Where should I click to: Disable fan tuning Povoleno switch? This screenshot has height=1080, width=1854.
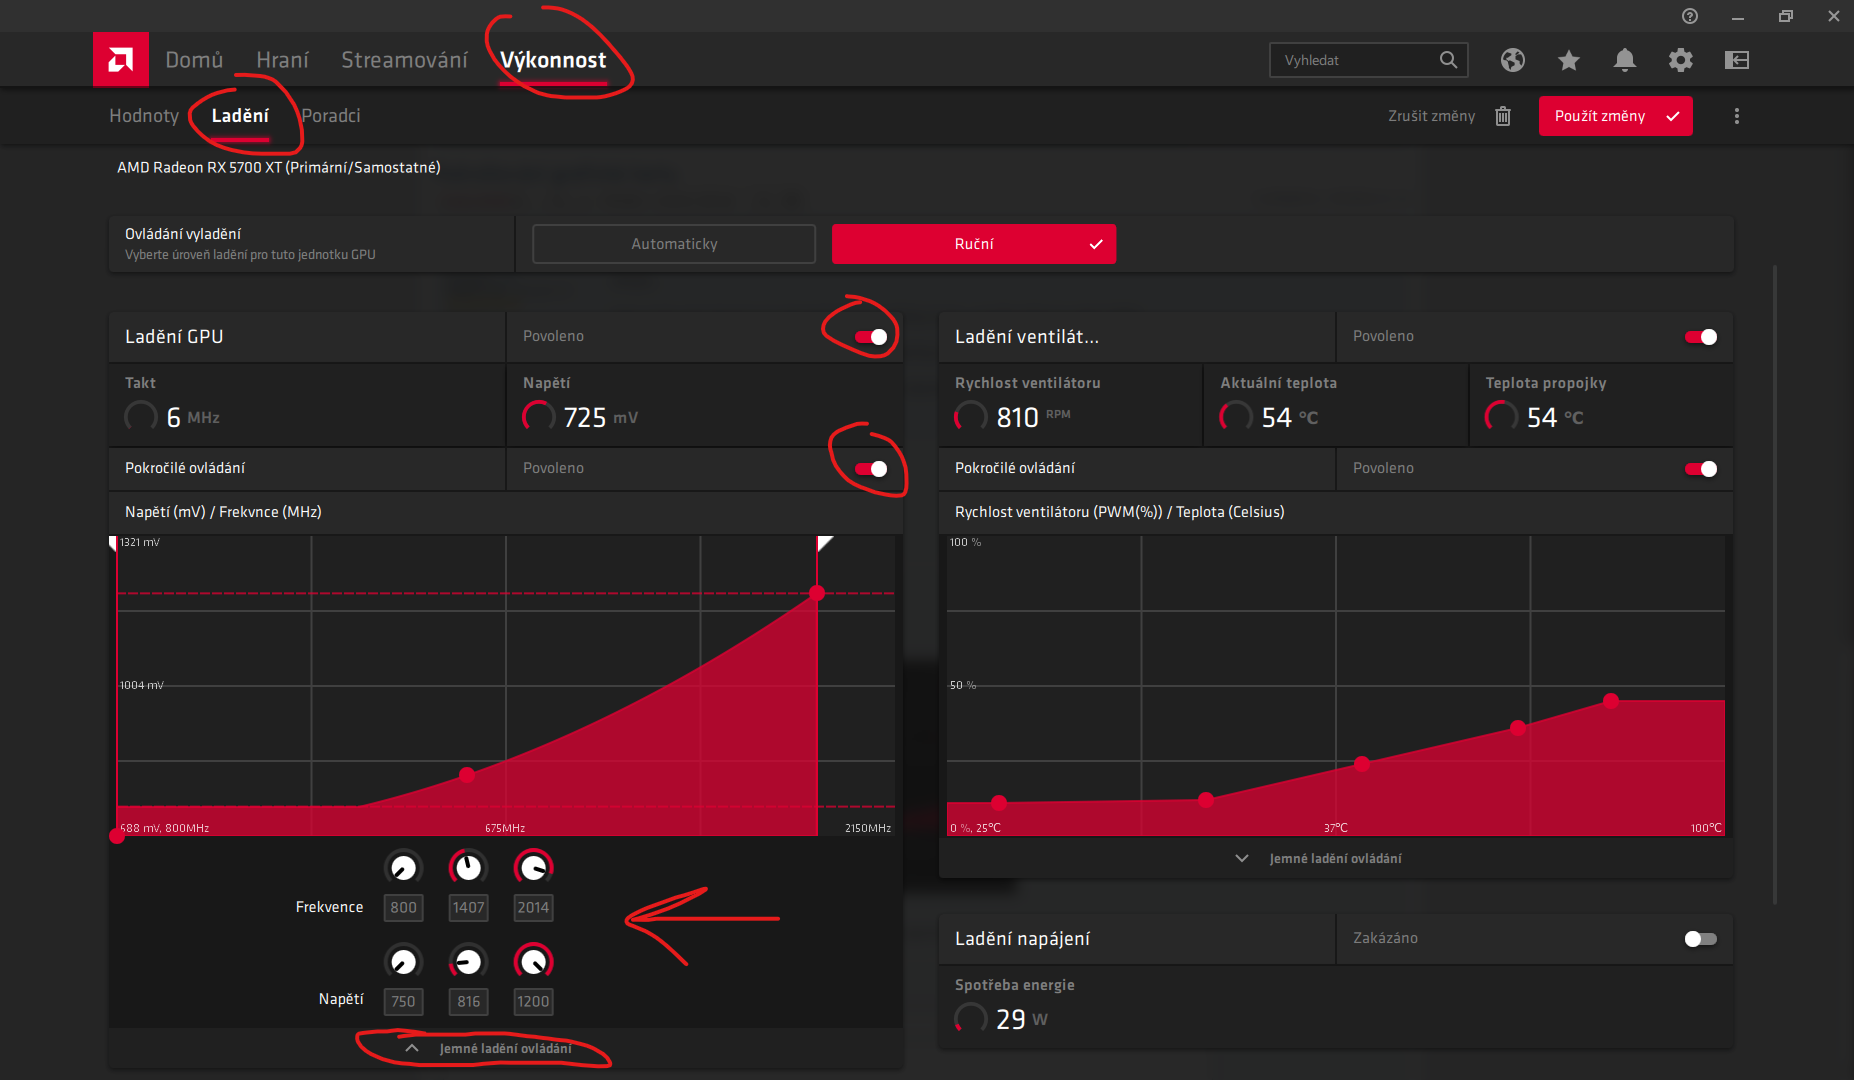click(1701, 337)
